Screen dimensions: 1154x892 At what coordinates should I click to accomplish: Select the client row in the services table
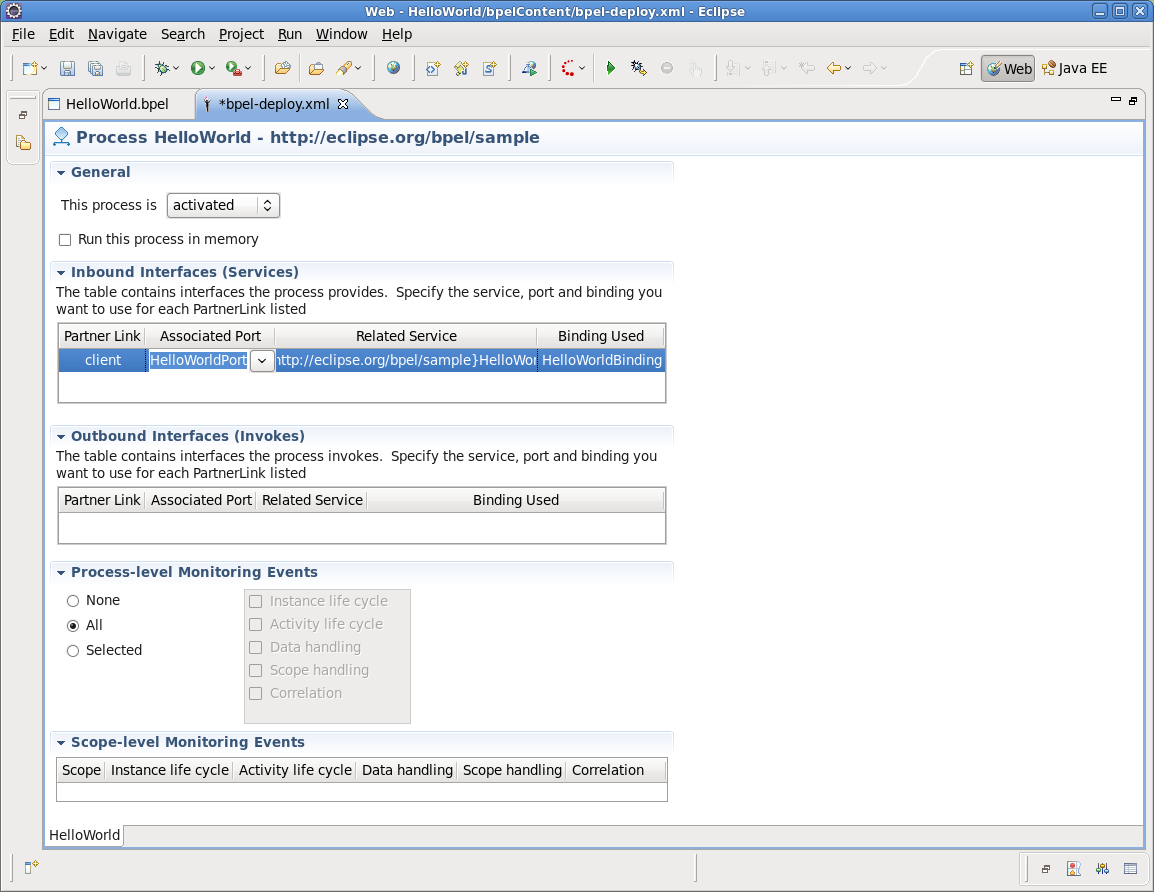[101, 360]
